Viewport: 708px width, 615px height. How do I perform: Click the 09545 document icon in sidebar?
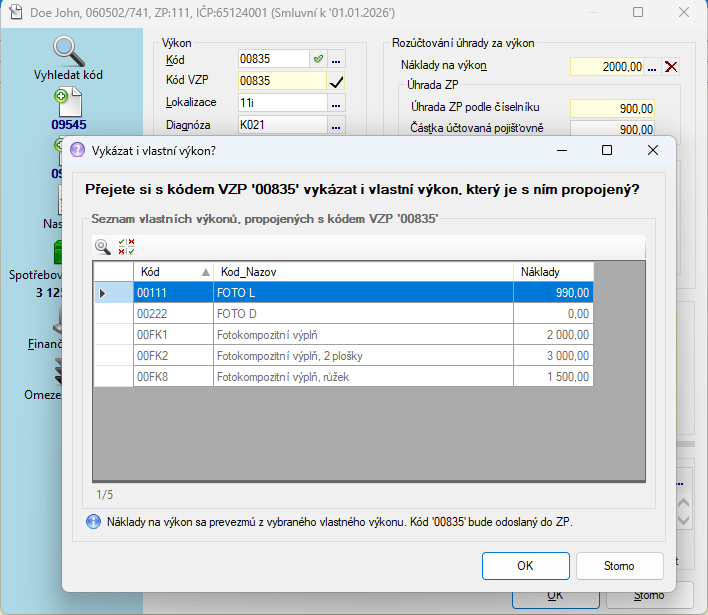click(x=69, y=102)
